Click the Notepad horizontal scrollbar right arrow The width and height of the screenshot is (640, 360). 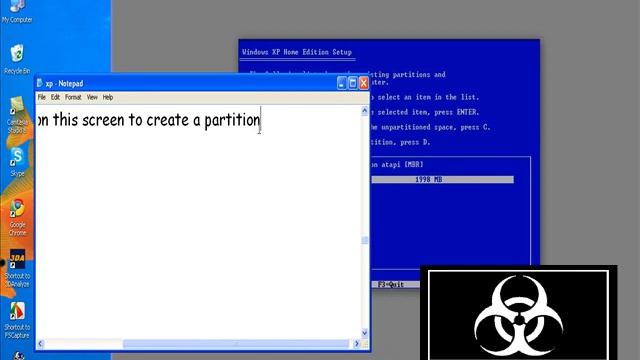pyautogui.click(x=356, y=344)
